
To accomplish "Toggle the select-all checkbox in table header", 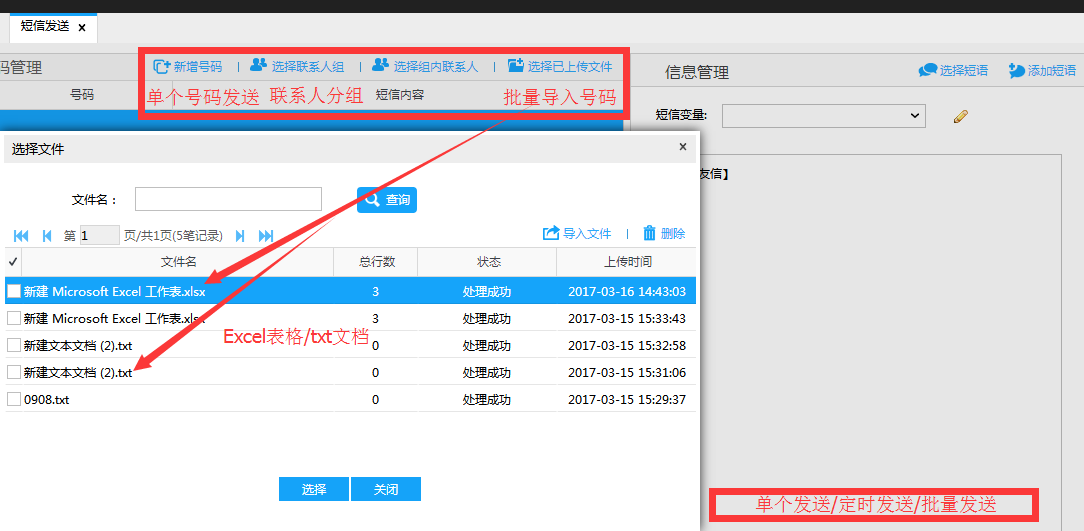I will (x=13, y=262).
